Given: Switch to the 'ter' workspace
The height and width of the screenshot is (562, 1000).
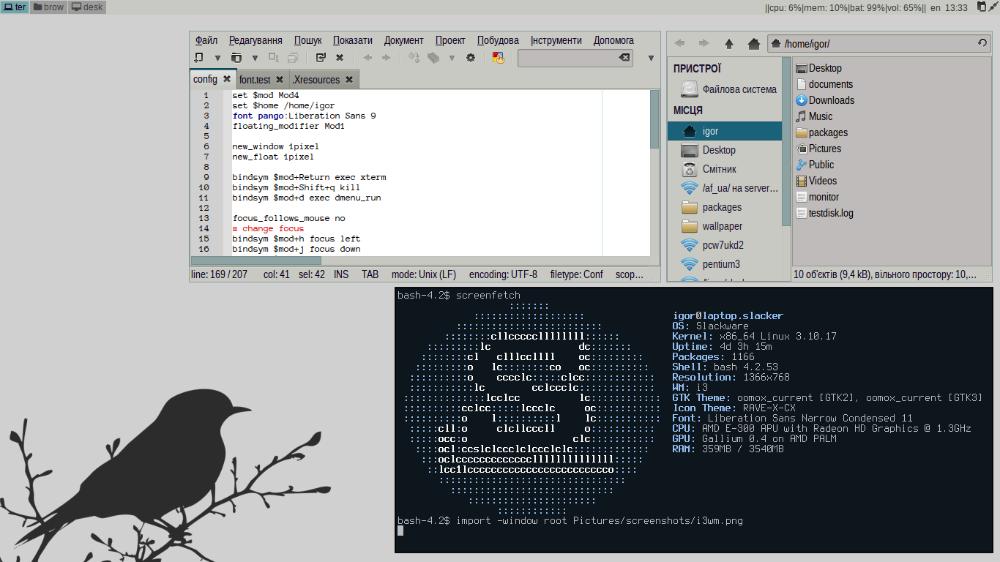Looking at the screenshot, I should point(15,7).
